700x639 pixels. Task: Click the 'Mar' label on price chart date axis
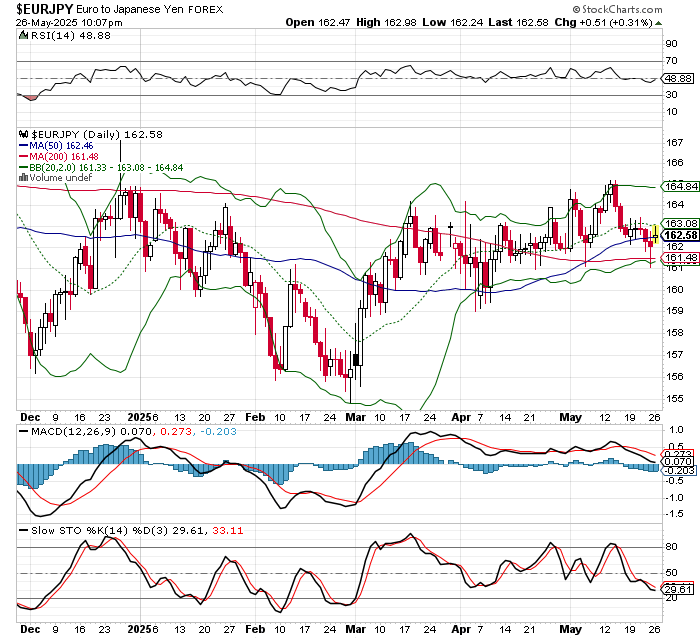click(356, 417)
